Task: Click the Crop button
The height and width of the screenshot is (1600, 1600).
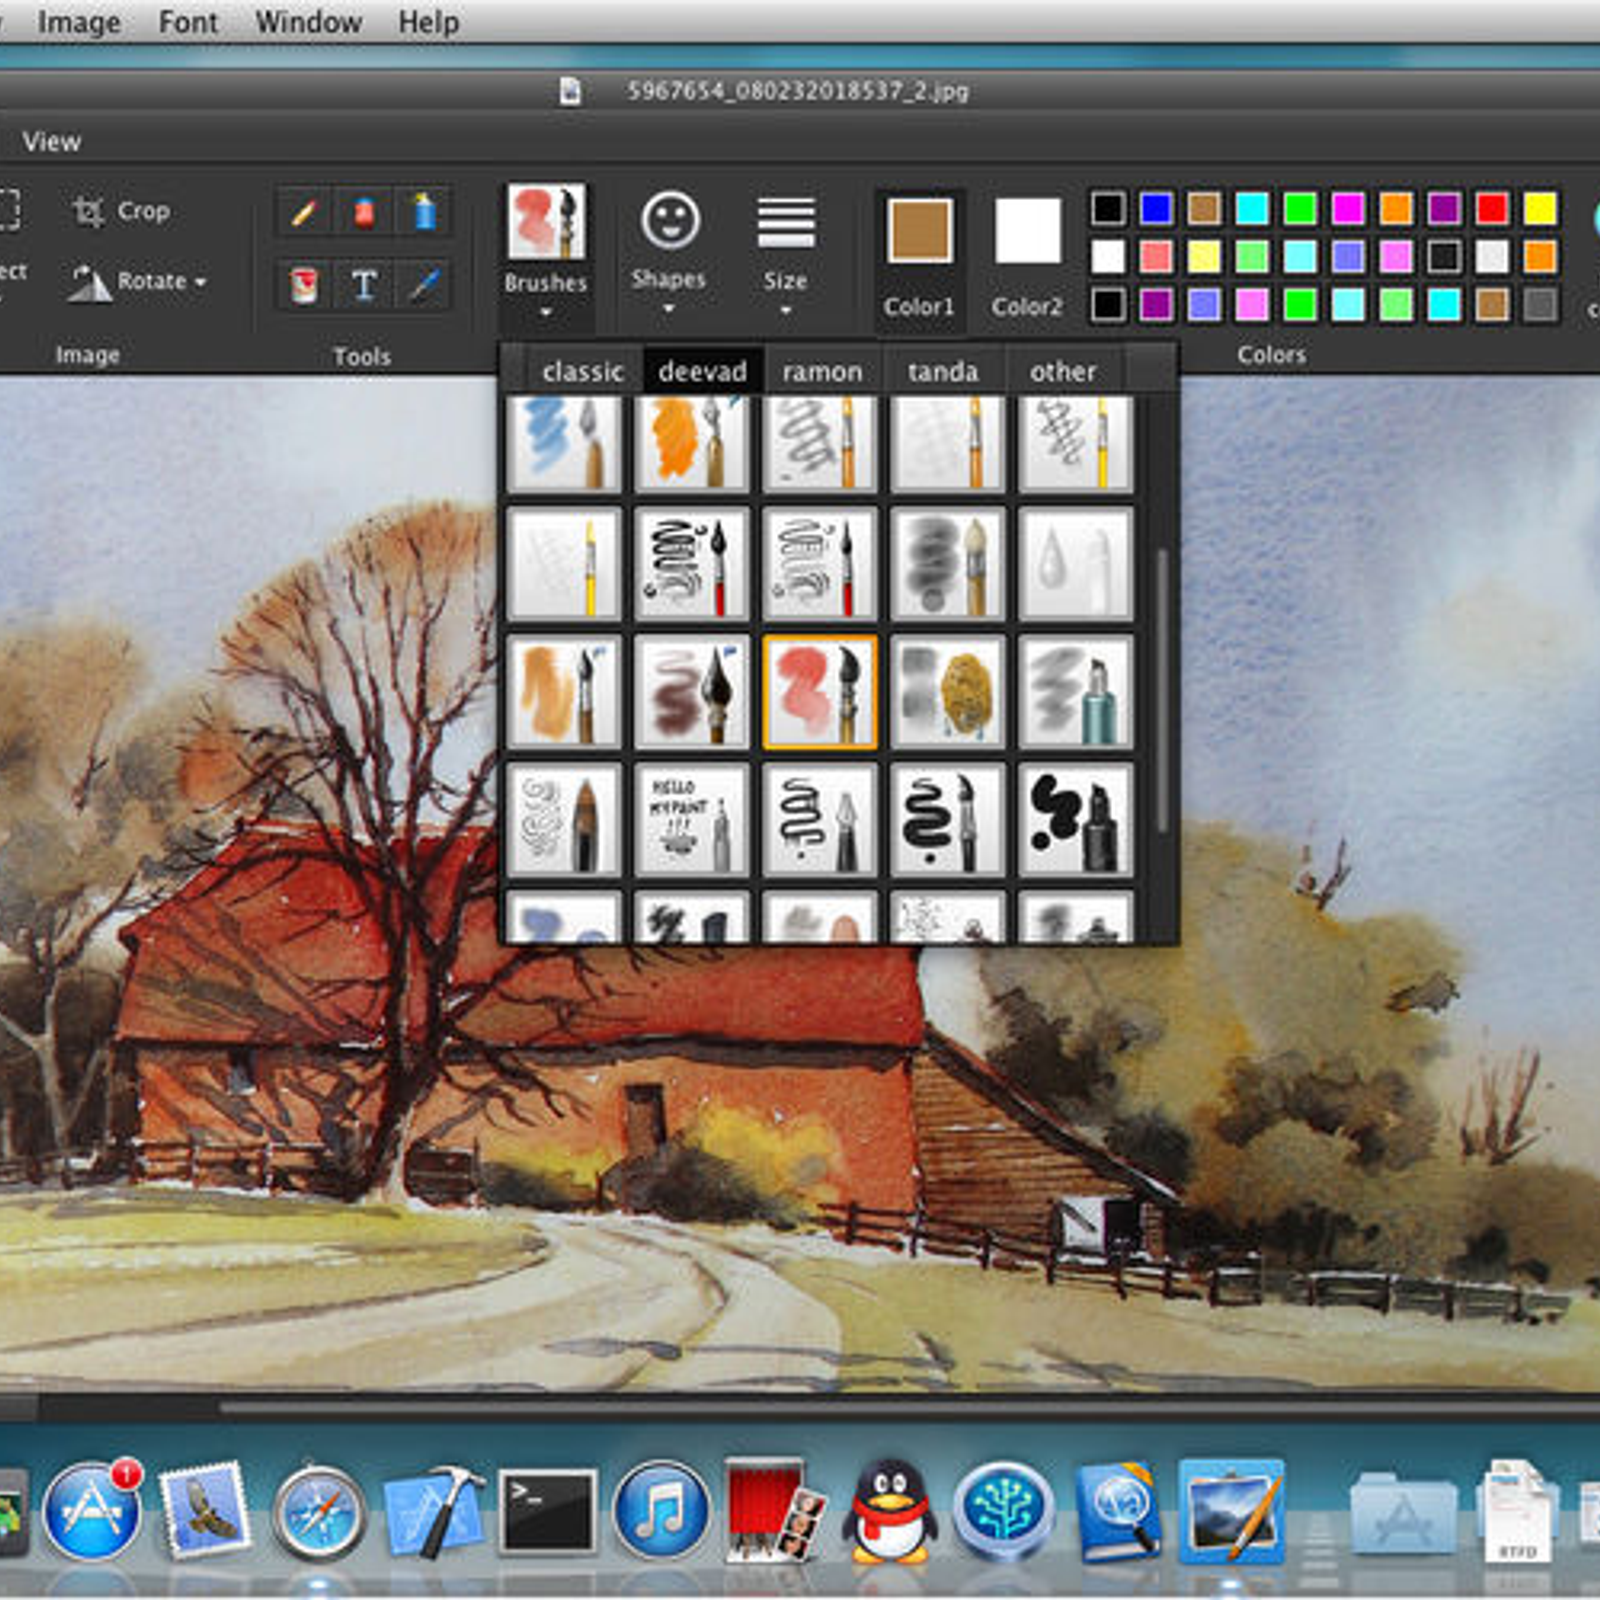Action: 122,211
